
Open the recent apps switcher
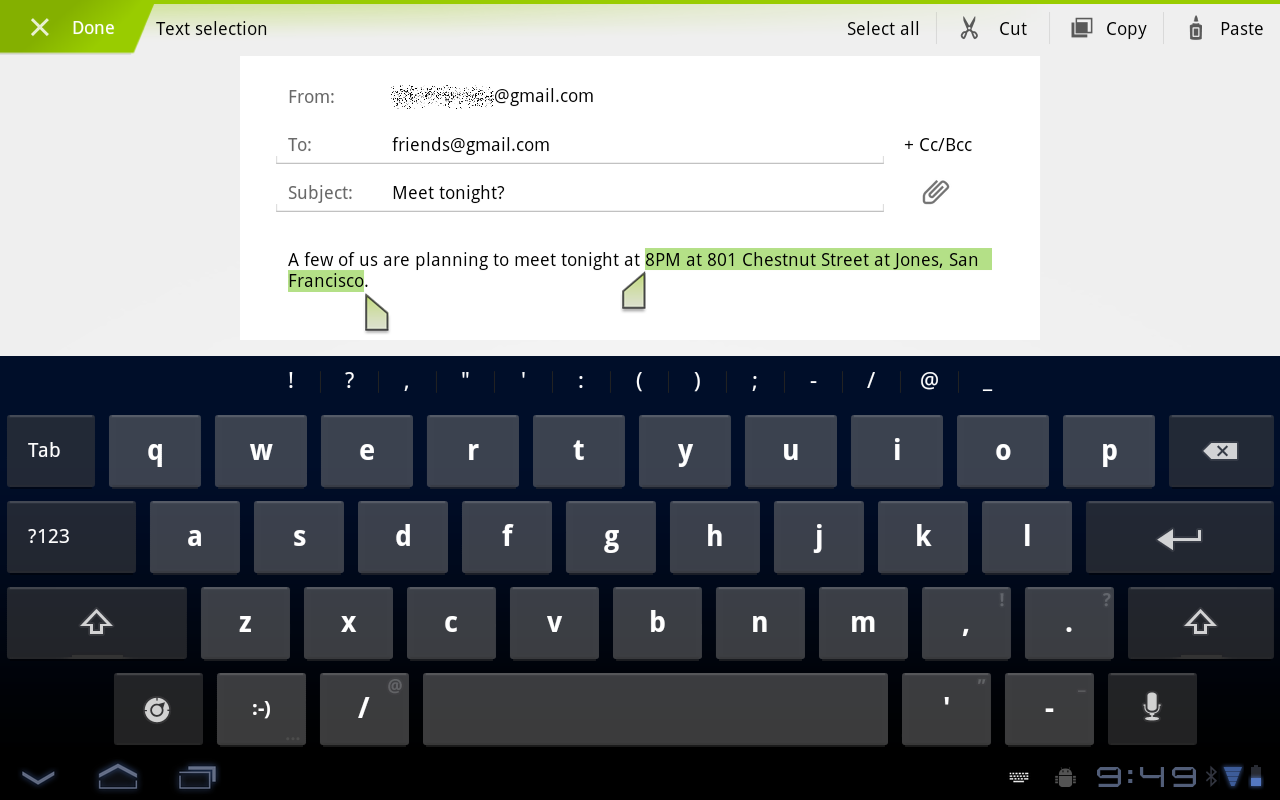pos(197,776)
